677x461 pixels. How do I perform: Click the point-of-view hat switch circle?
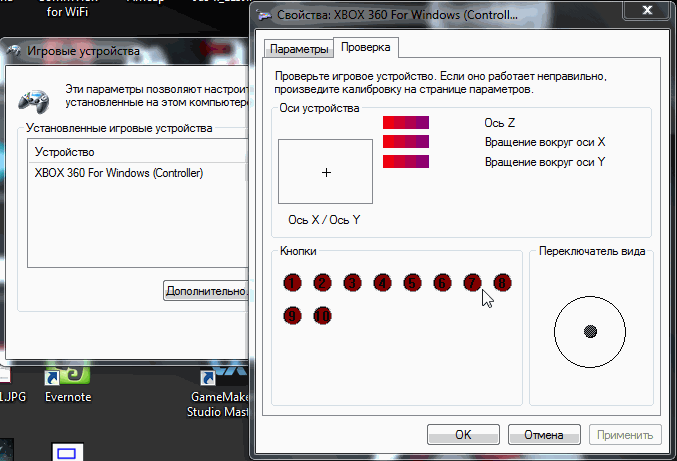coord(590,332)
